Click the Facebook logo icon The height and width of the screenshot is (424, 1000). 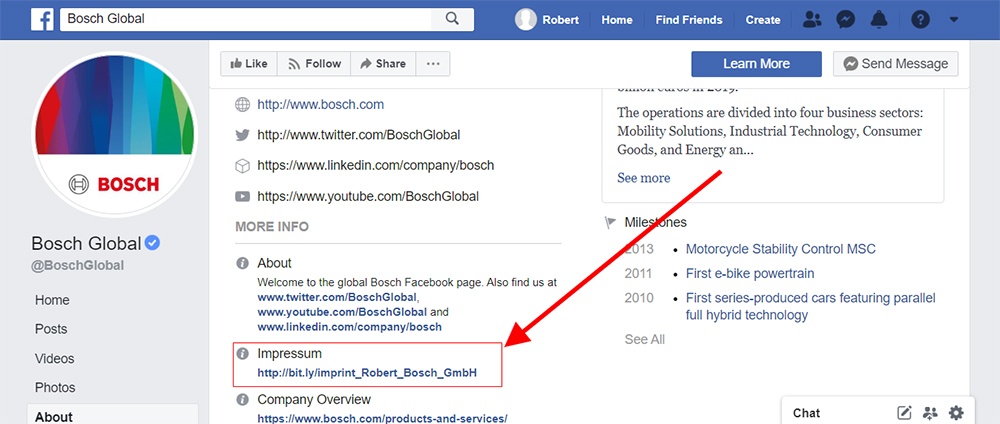(42, 19)
